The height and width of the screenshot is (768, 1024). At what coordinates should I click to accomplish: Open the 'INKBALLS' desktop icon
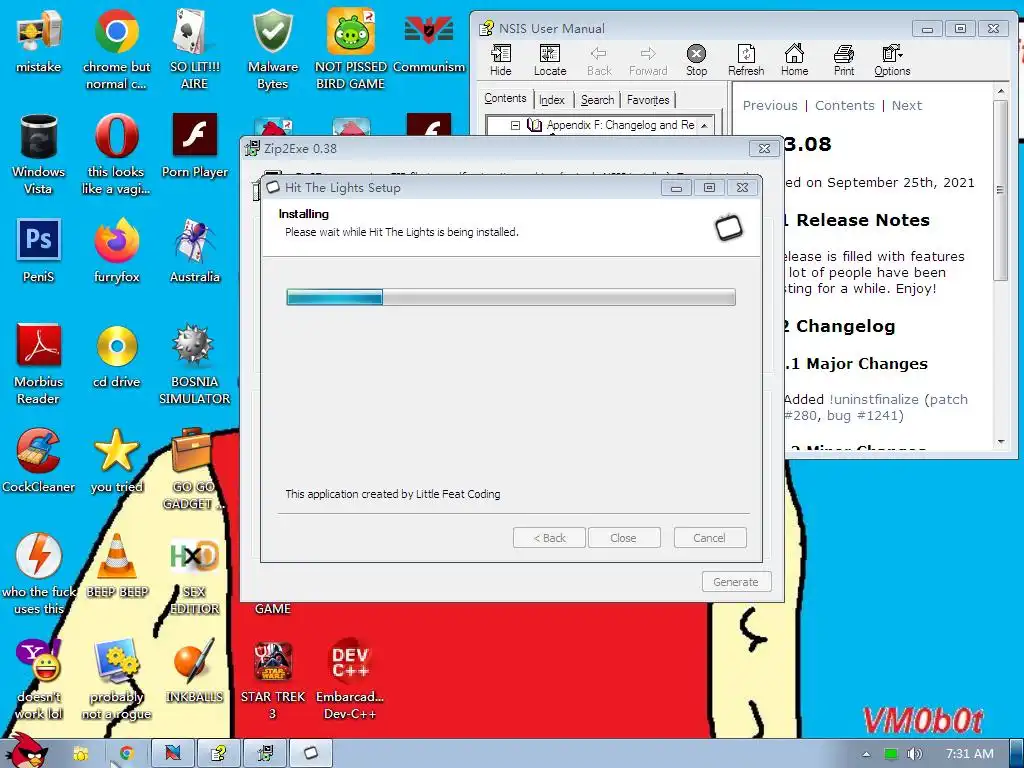point(194,671)
